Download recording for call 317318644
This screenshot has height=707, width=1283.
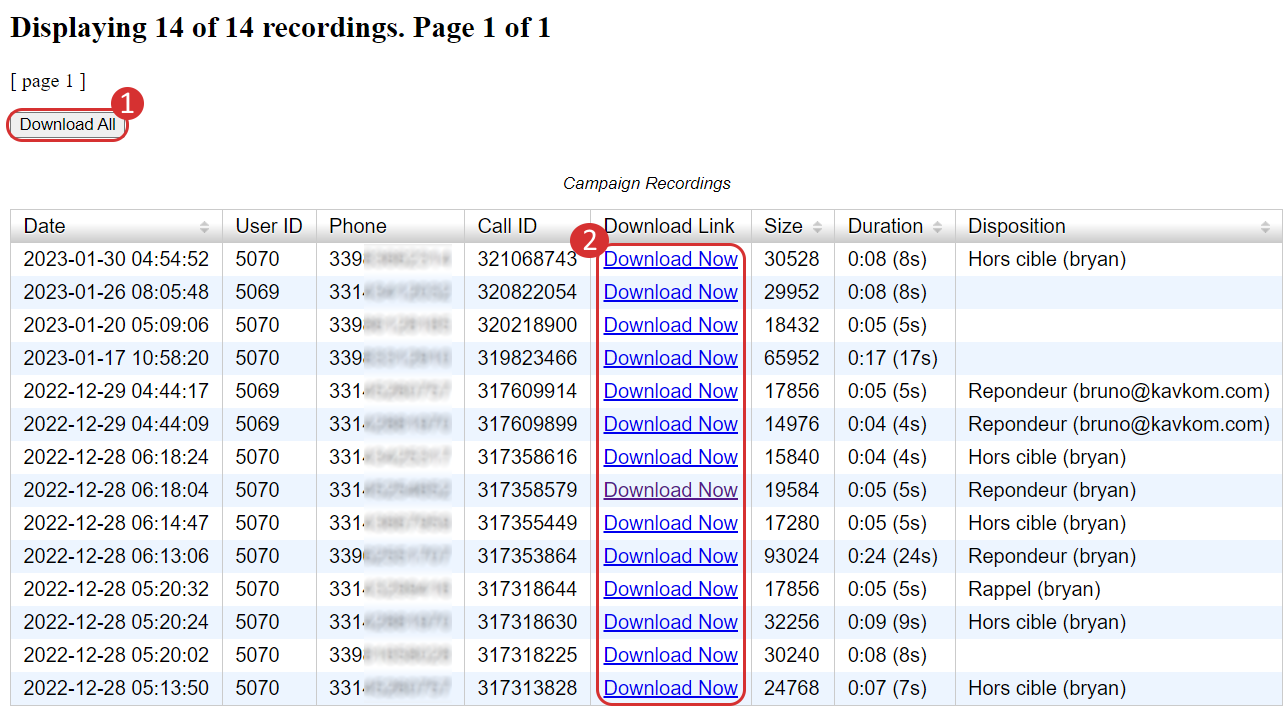coord(670,589)
